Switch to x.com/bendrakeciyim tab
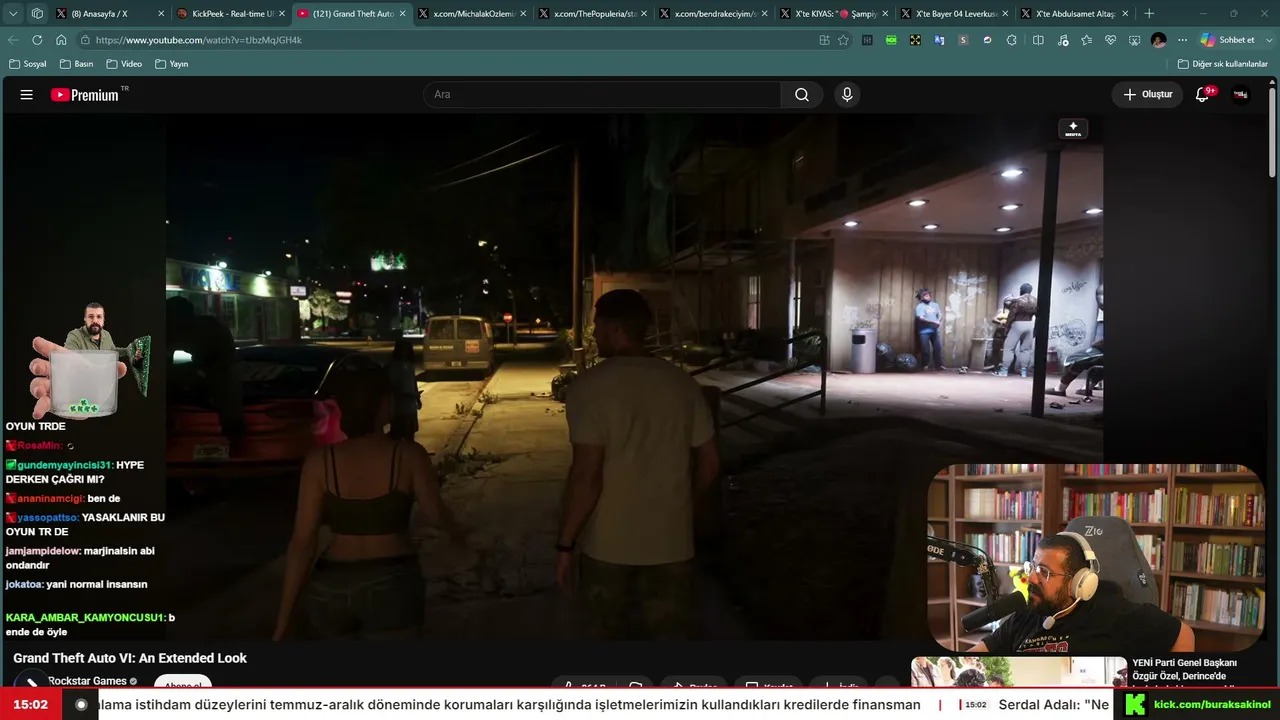 coord(711,14)
